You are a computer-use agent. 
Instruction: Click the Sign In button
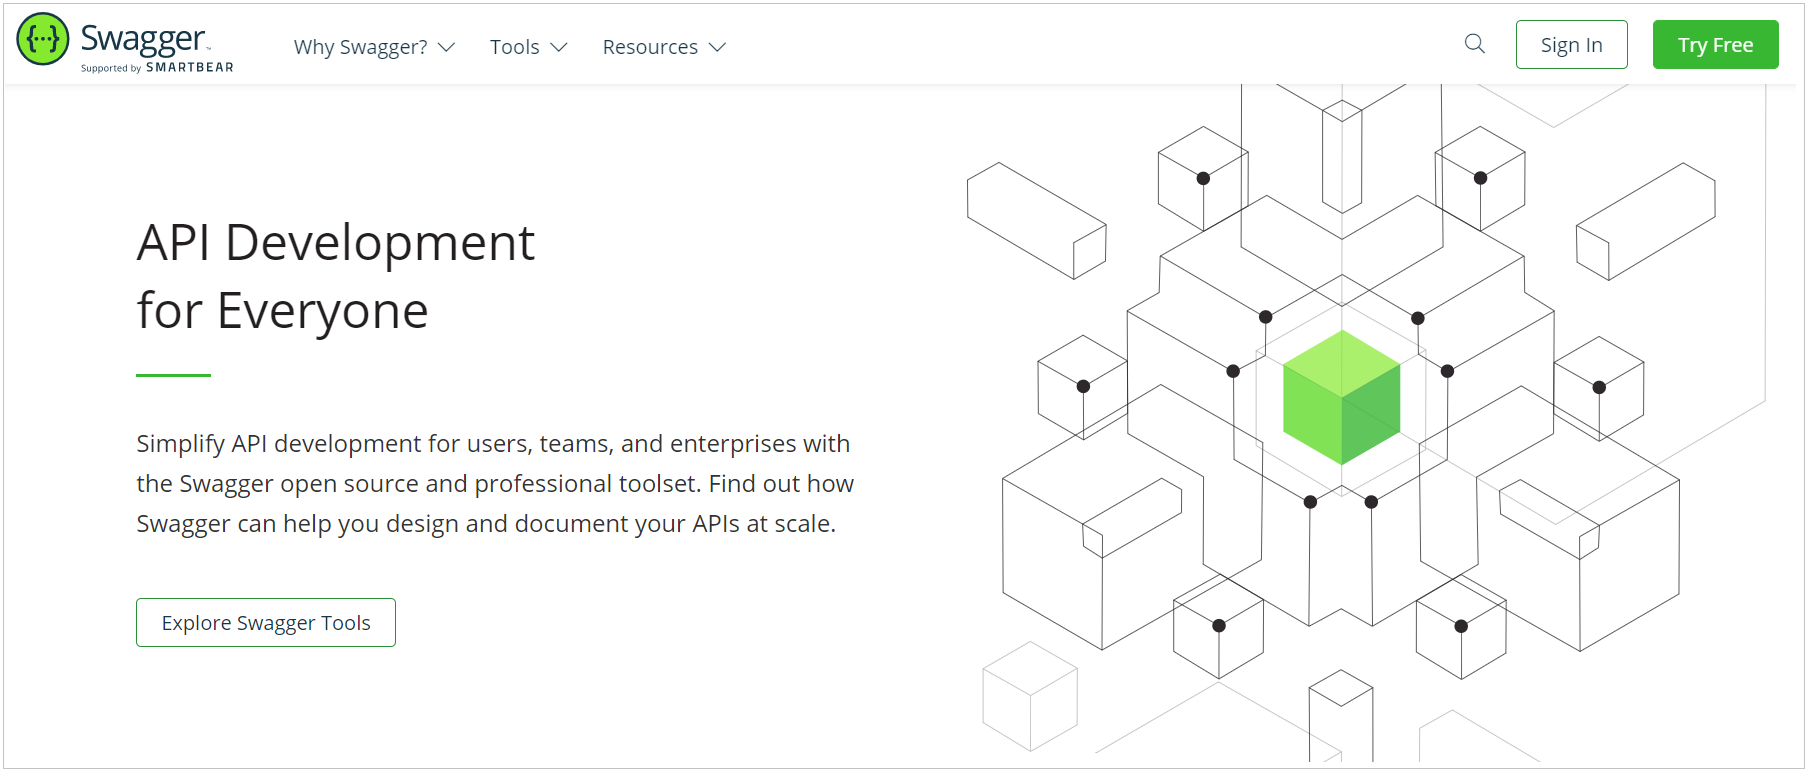1571,45
